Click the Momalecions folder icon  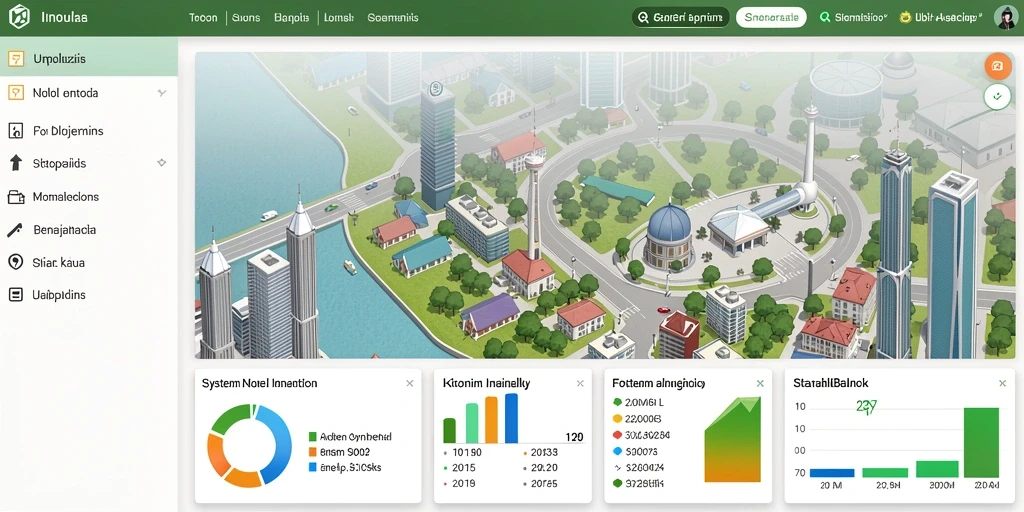point(16,197)
